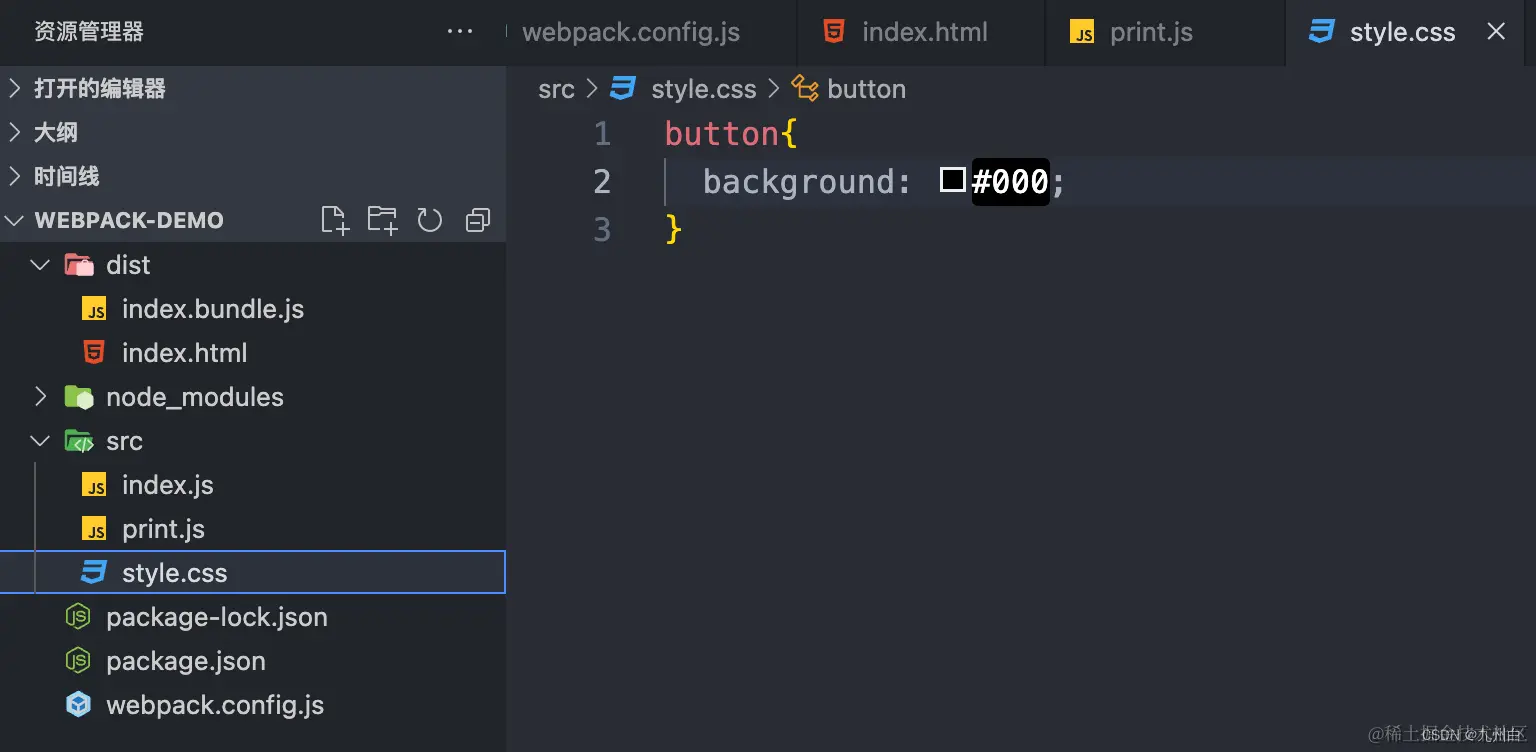Click line number 2 in the gutter

click(602, 182)
